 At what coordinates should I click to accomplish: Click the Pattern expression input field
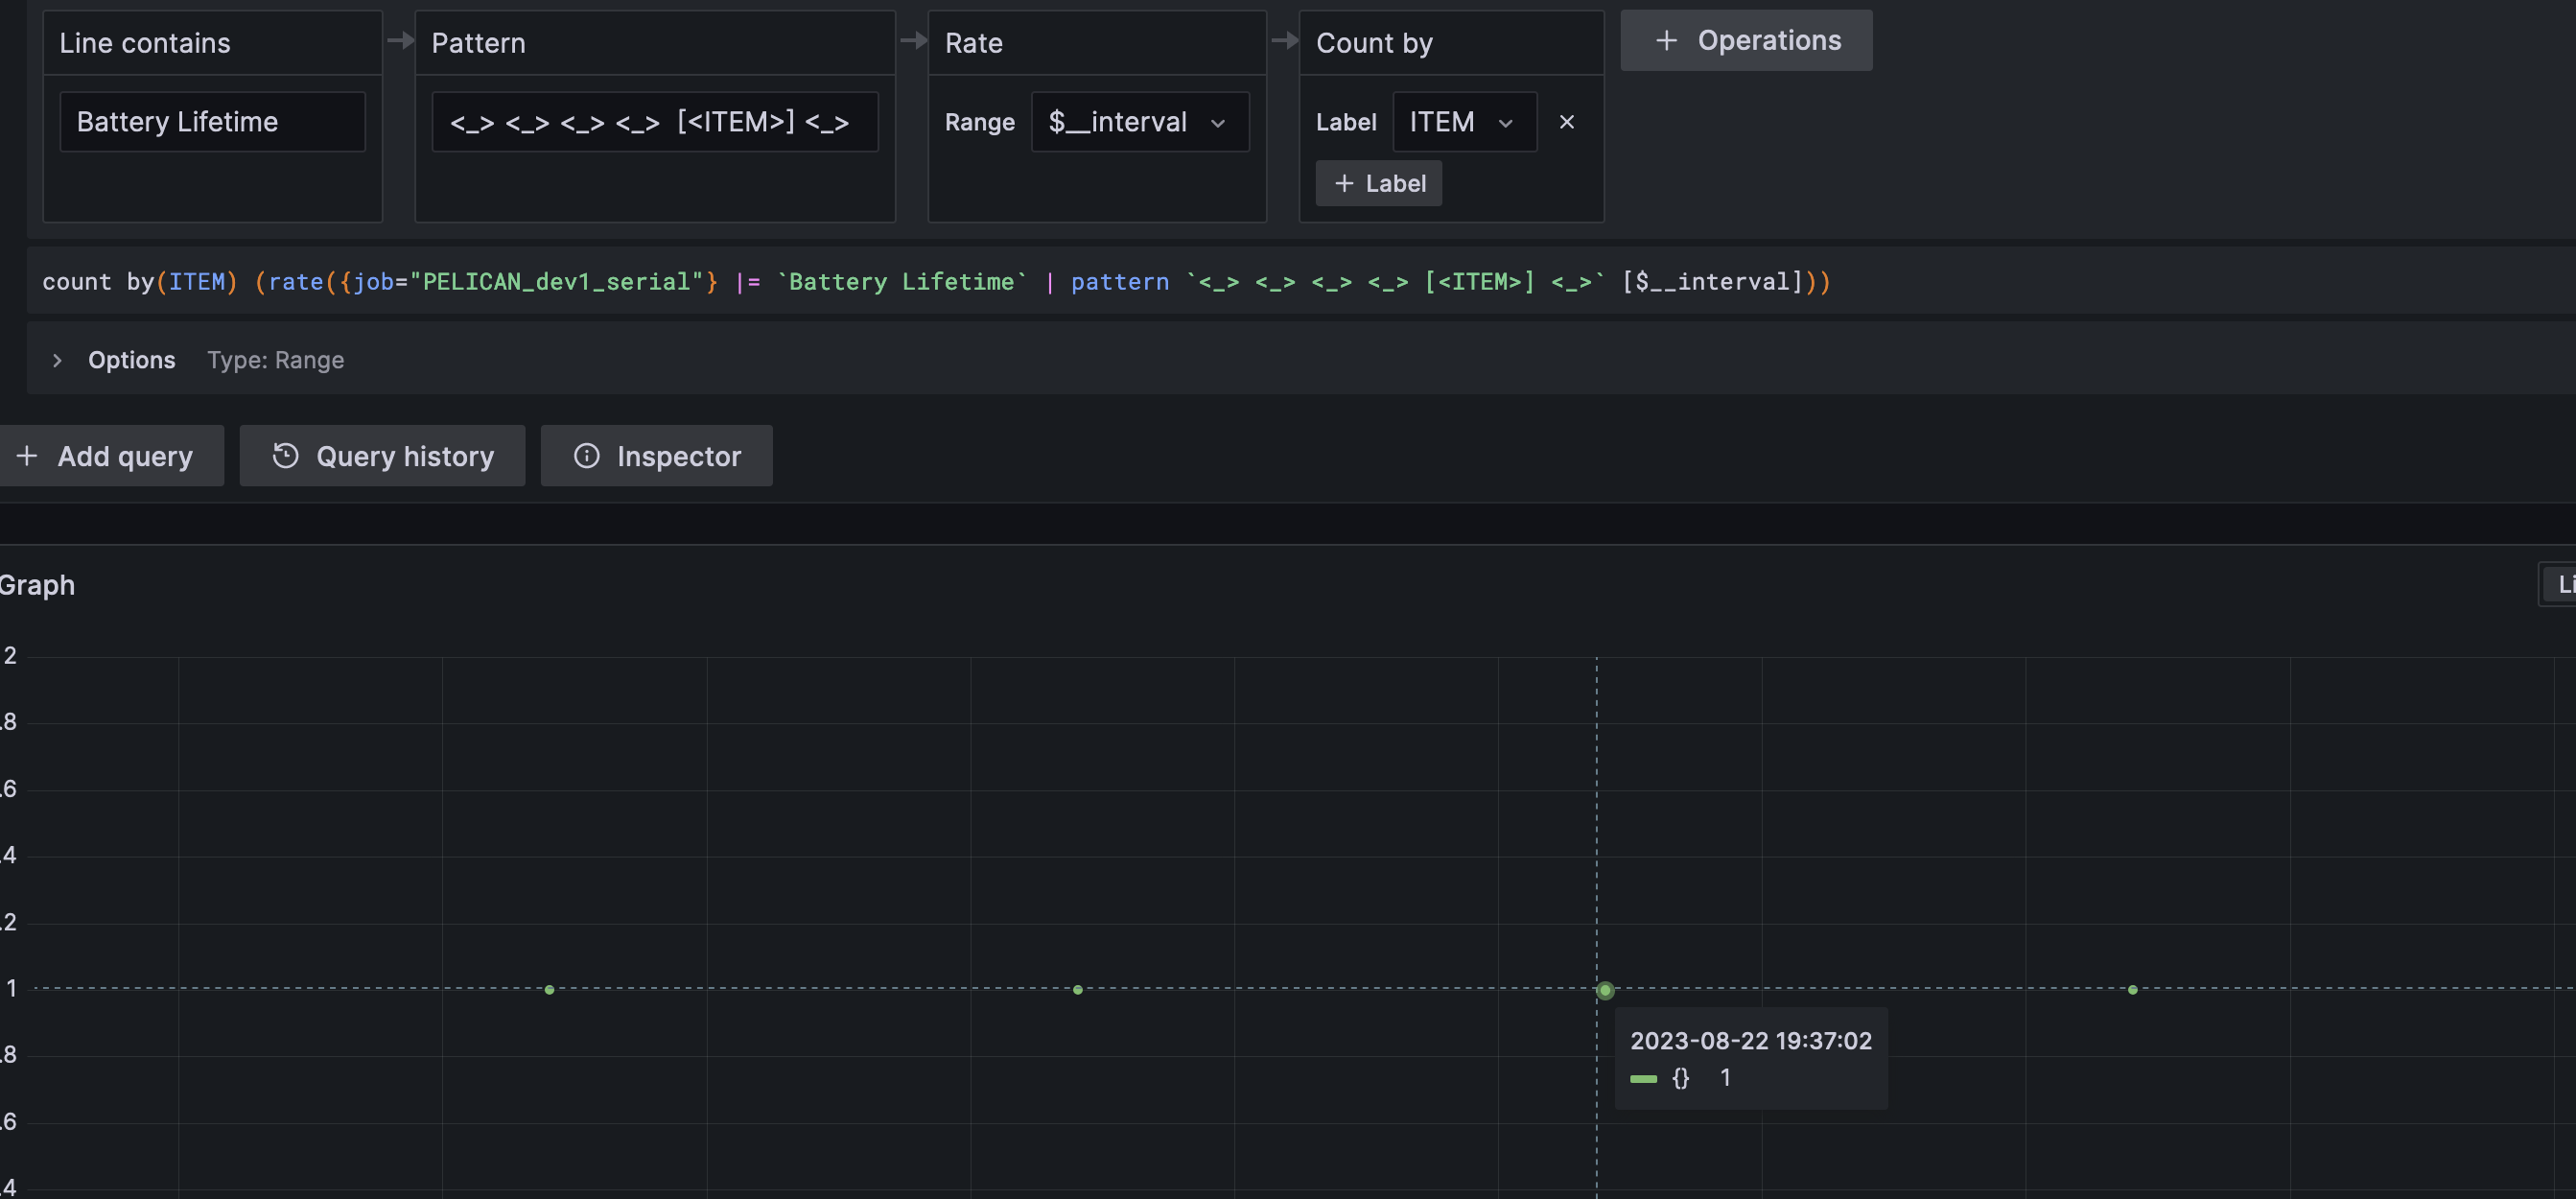[654, 122]
